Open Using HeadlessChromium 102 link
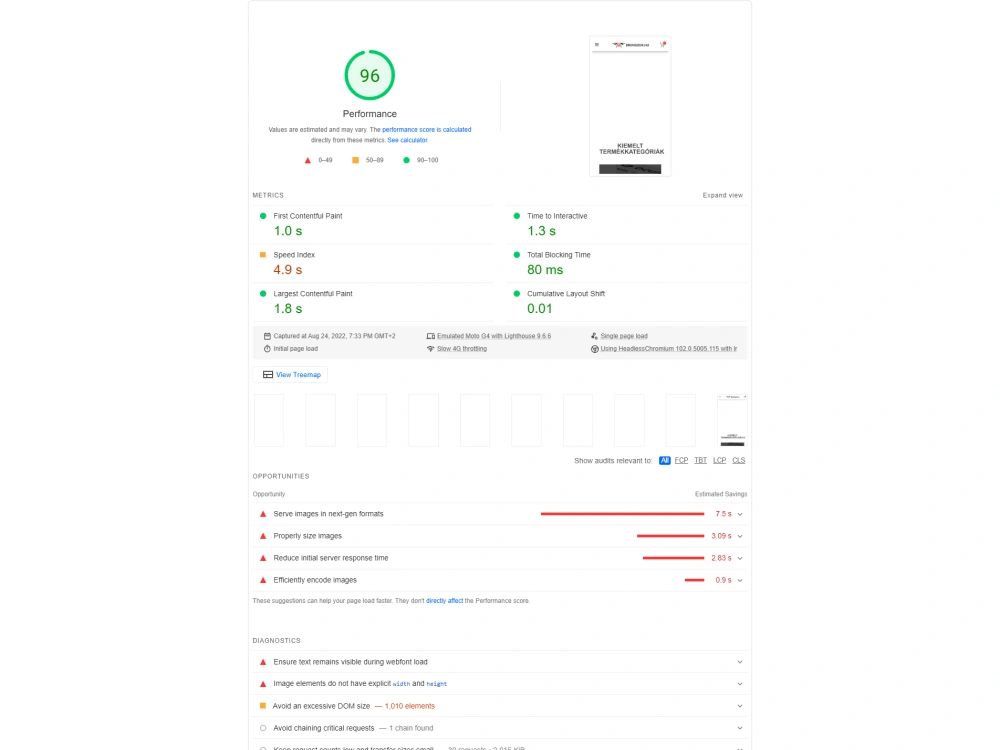 tap(668, 349)
